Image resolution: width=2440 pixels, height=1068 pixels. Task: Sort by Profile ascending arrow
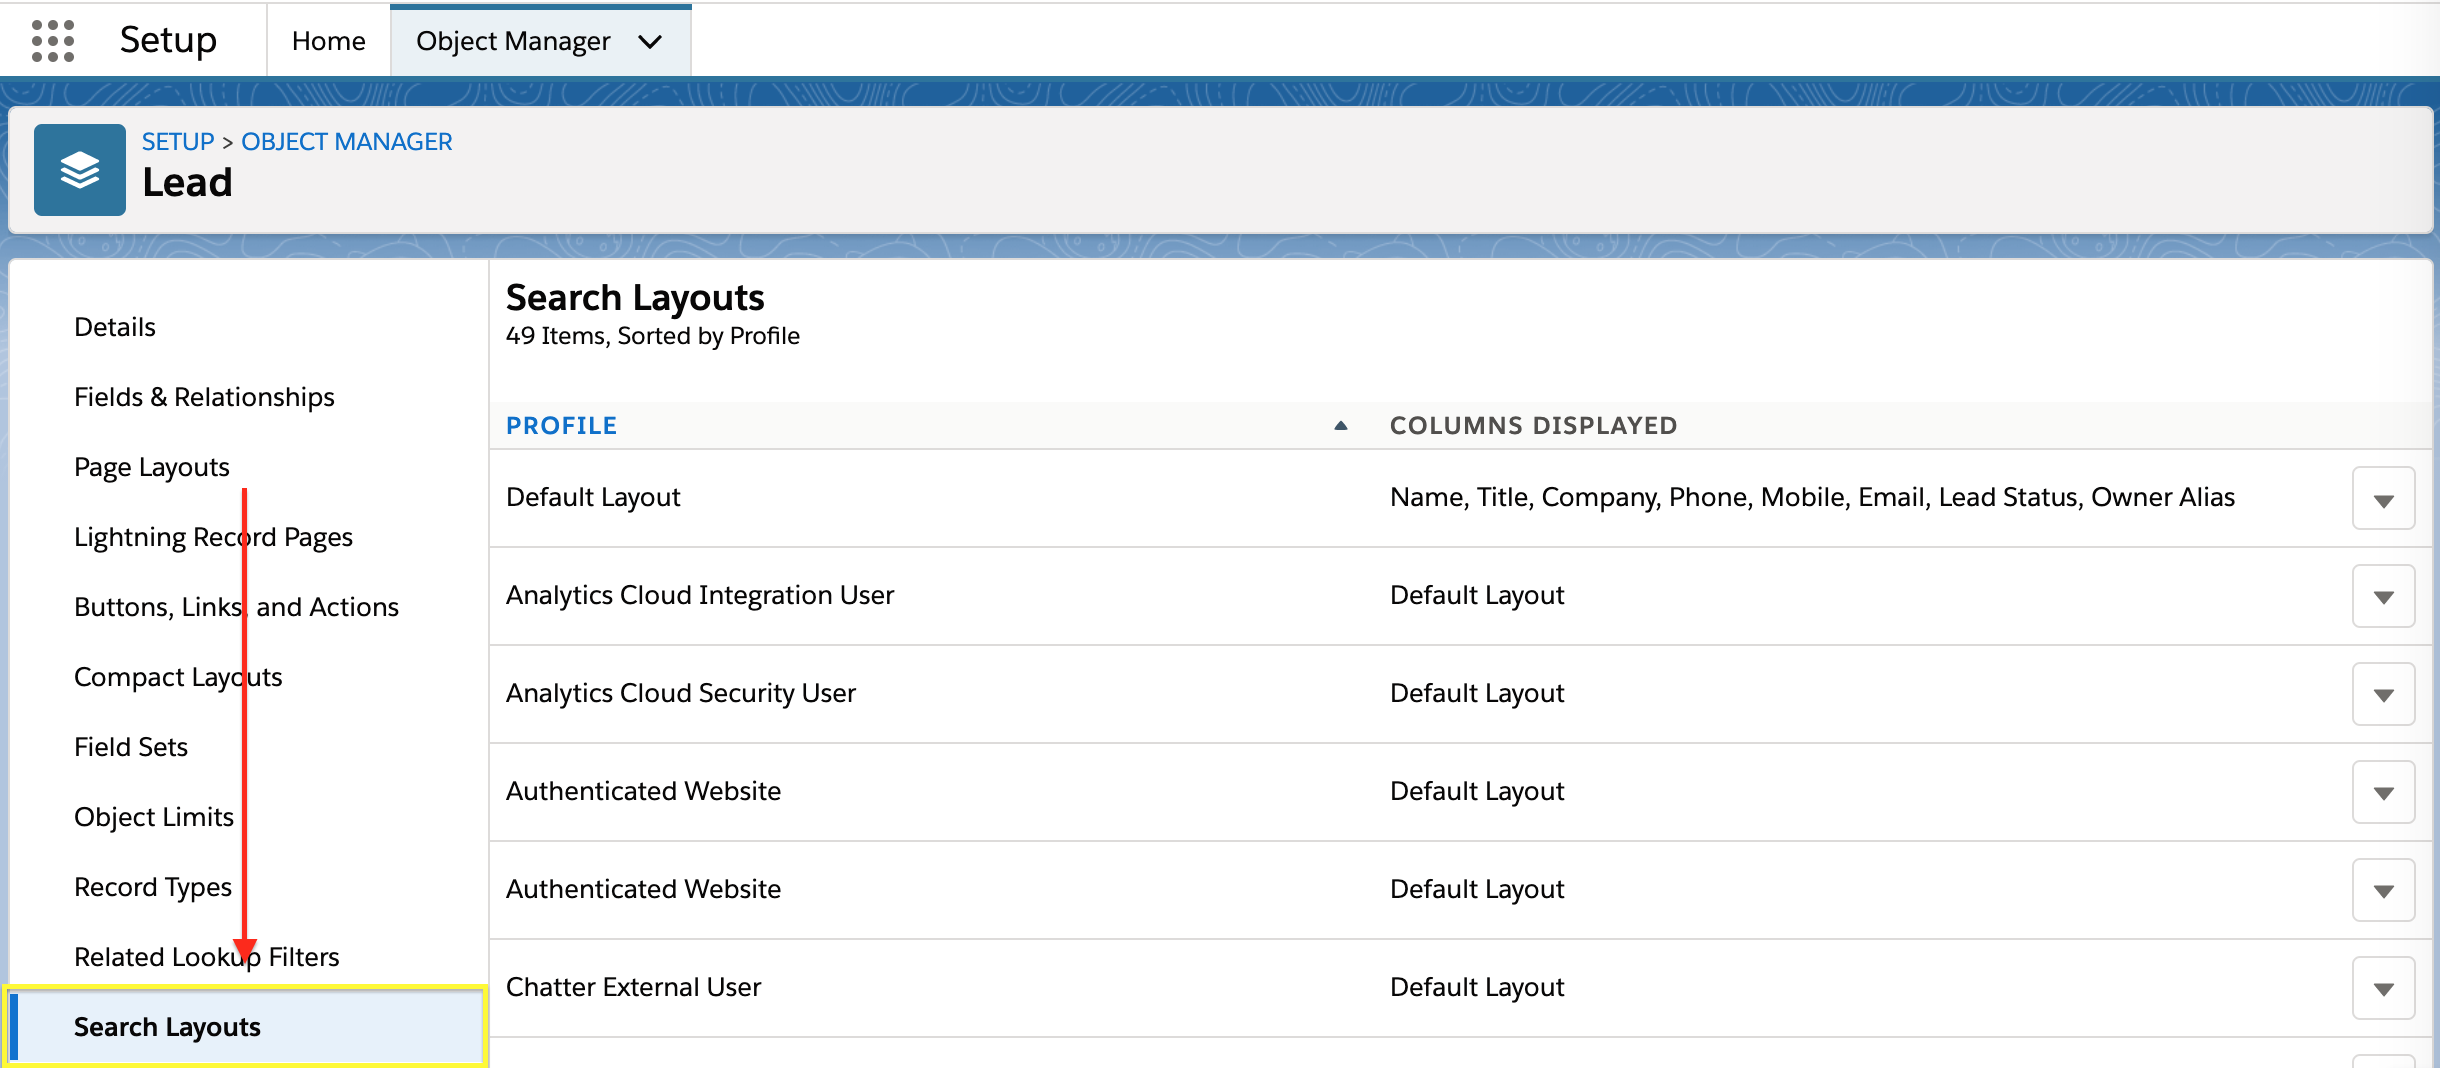tap(1341, 426)
